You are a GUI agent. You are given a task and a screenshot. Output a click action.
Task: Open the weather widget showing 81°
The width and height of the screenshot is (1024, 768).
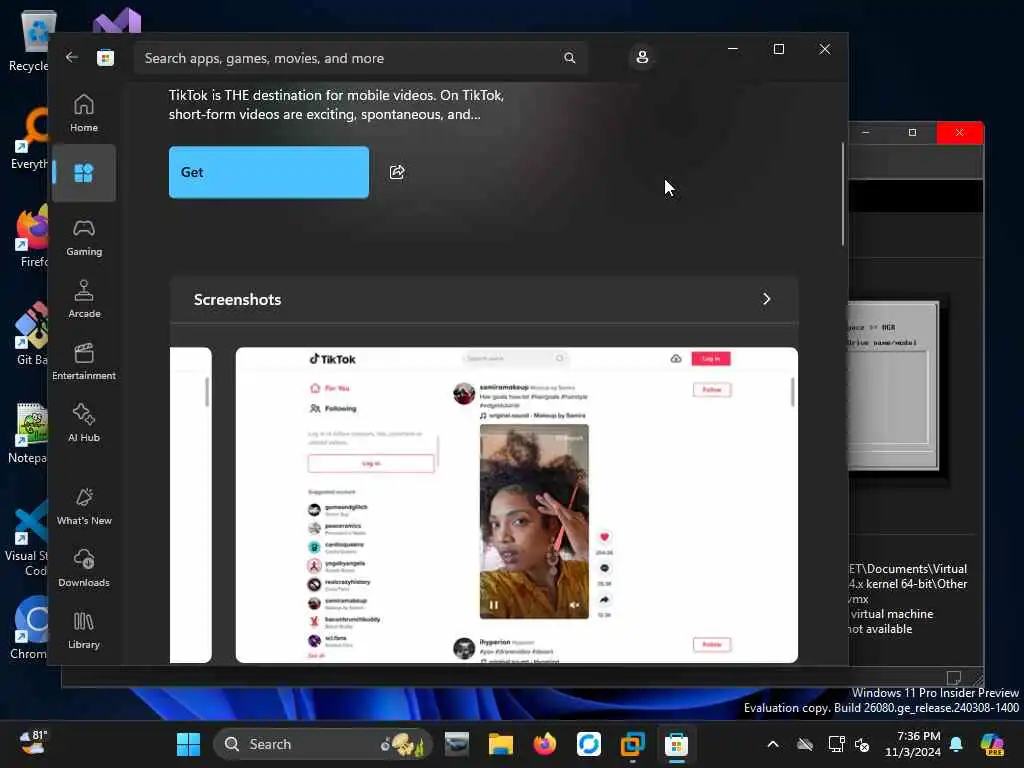(x=33, y=744)
